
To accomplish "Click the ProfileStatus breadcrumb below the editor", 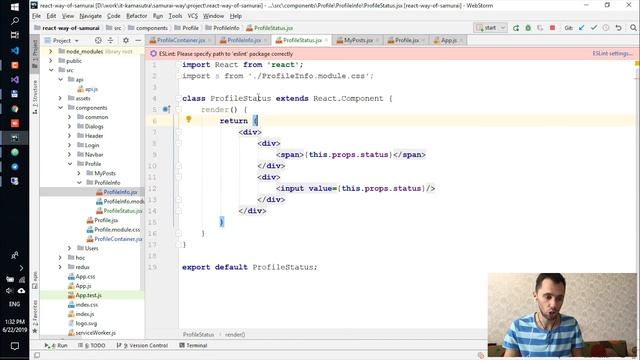I will pyautogui.click(x=198, y=334).
